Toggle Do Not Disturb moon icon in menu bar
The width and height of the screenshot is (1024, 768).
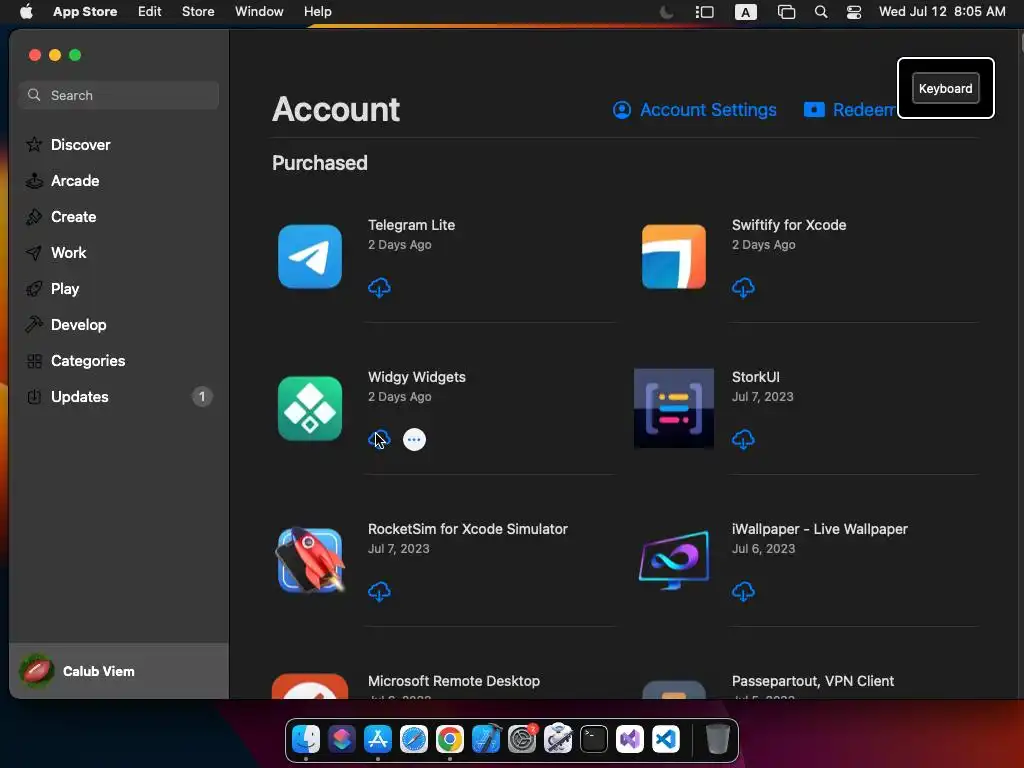coord(667,11)
